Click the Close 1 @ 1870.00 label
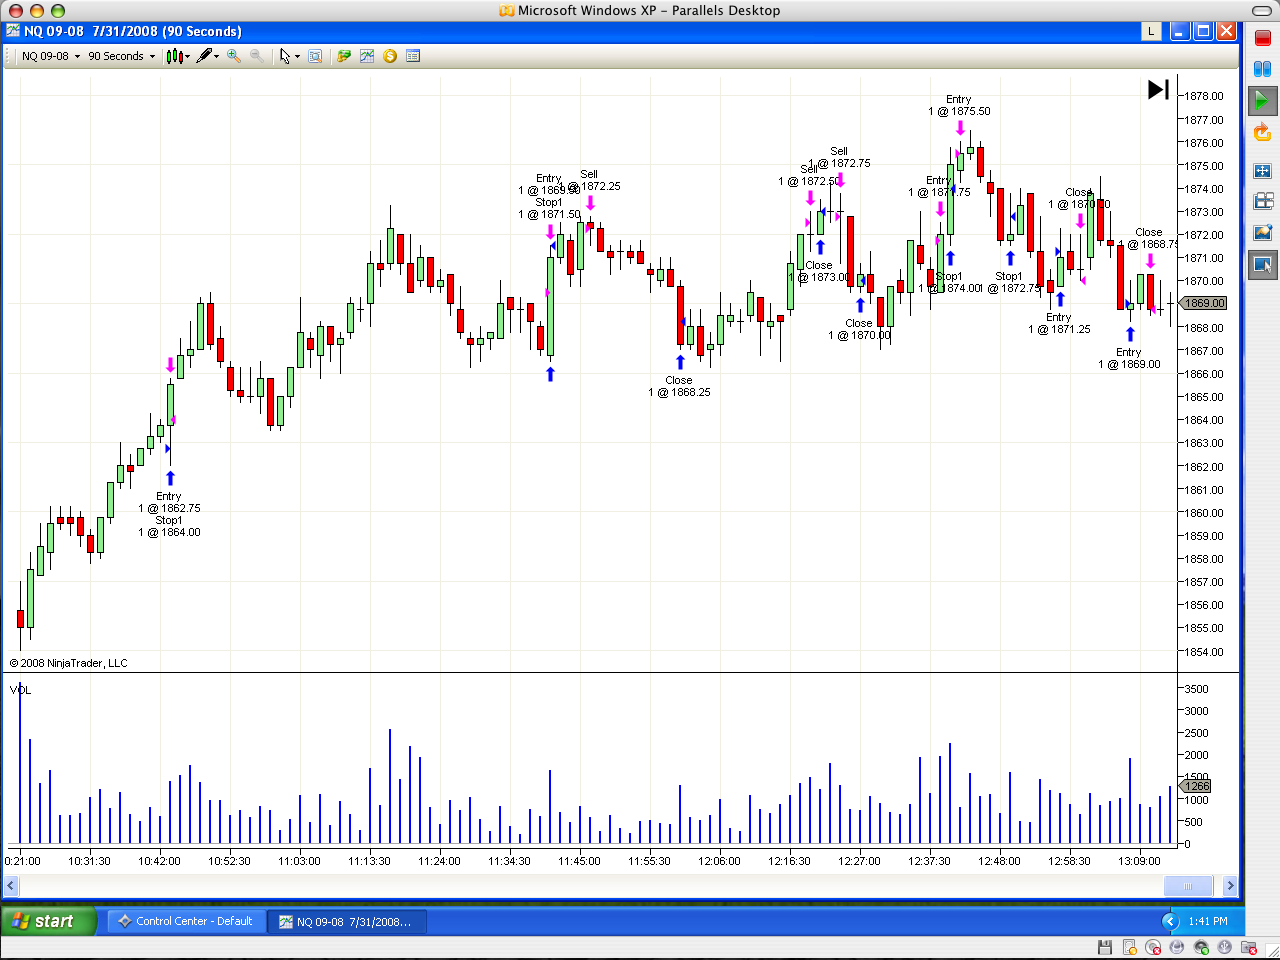This screenshot has height=960, width=1280. (x=859, y=329)
